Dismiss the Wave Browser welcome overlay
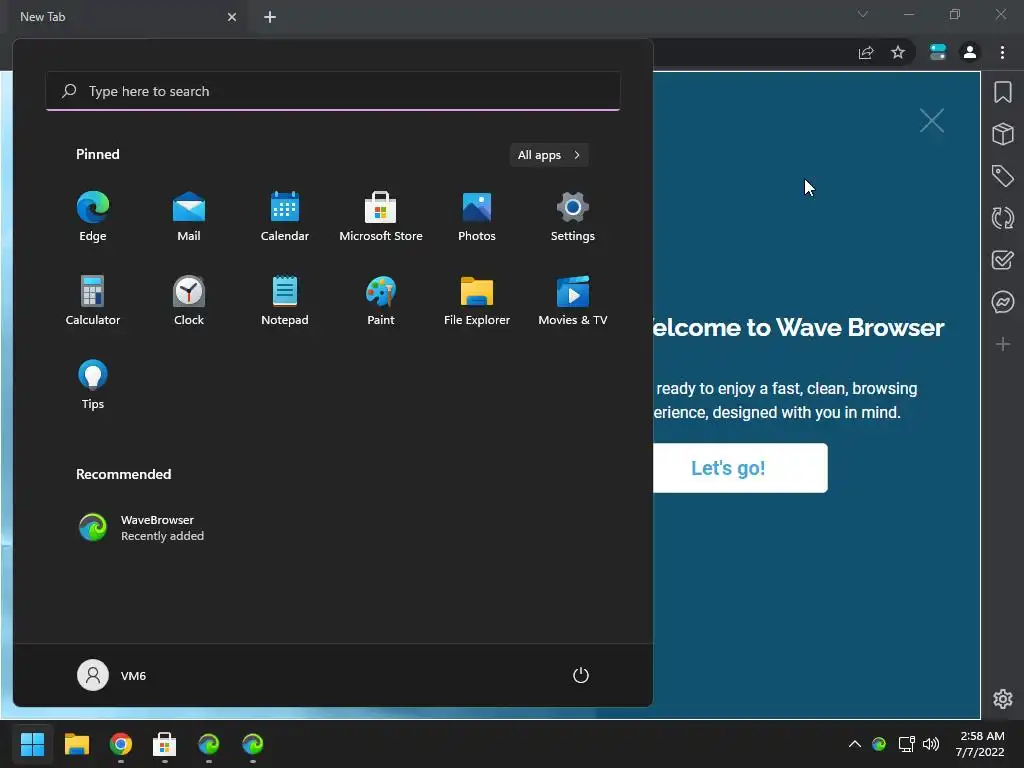This screenshot has width=1024, height=768. point(932,120)
